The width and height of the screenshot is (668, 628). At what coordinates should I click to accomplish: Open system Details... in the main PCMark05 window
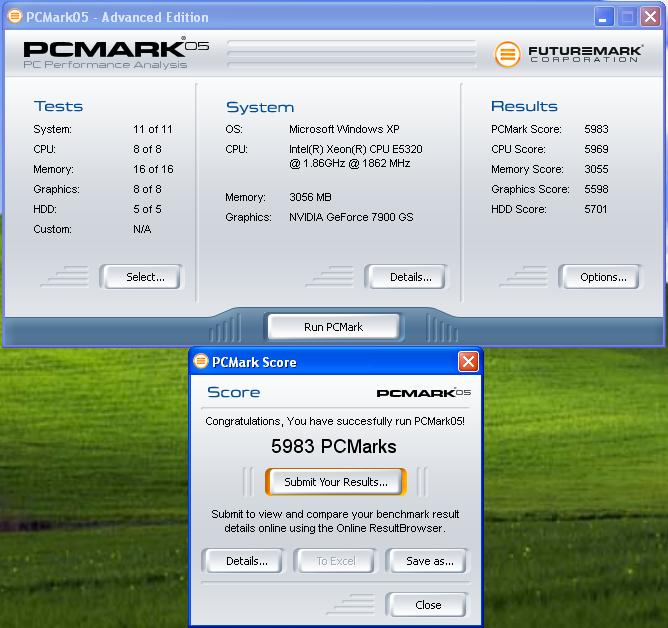[x=406, y=277]
